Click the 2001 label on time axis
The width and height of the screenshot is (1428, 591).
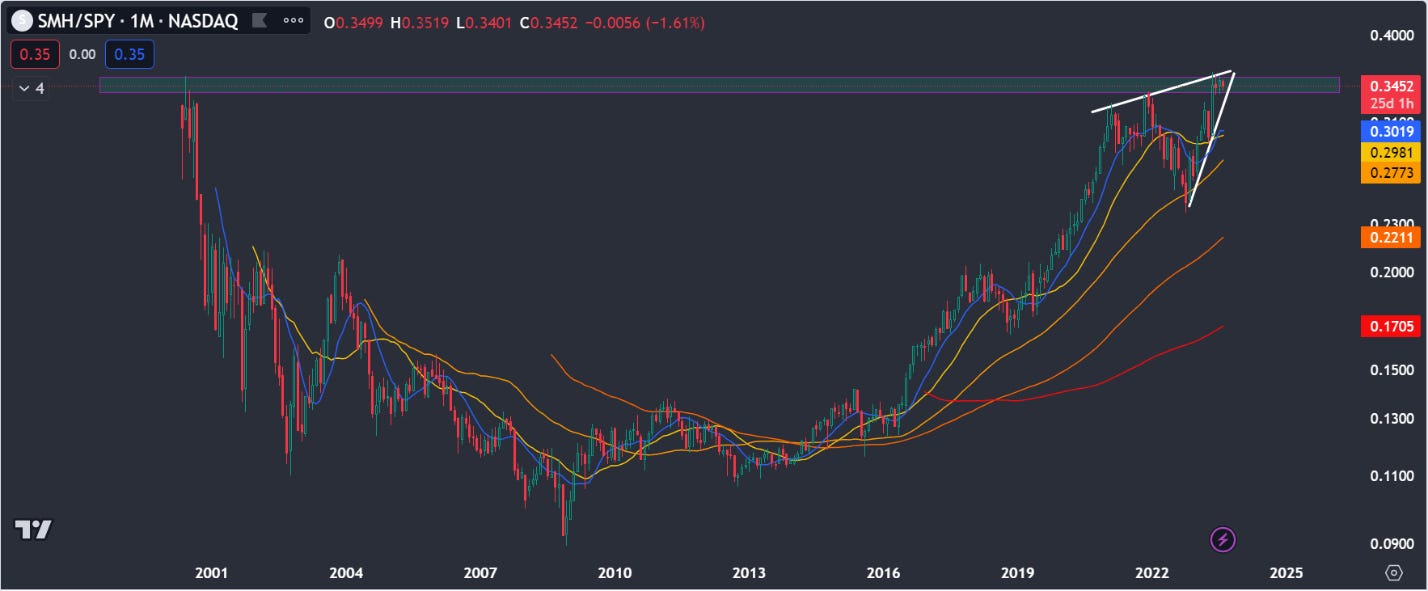211,574
